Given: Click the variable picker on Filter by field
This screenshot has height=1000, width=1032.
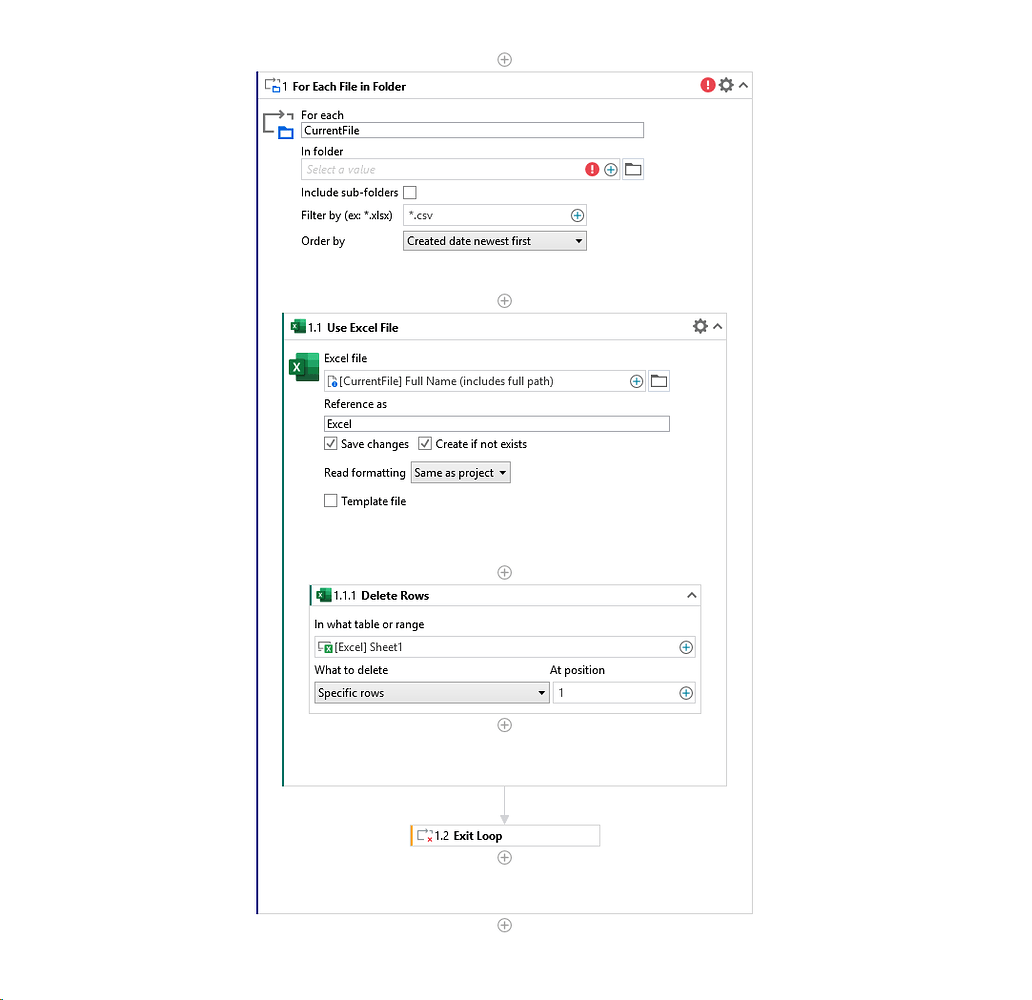Looking at the screenshot, I should point(578,215).
